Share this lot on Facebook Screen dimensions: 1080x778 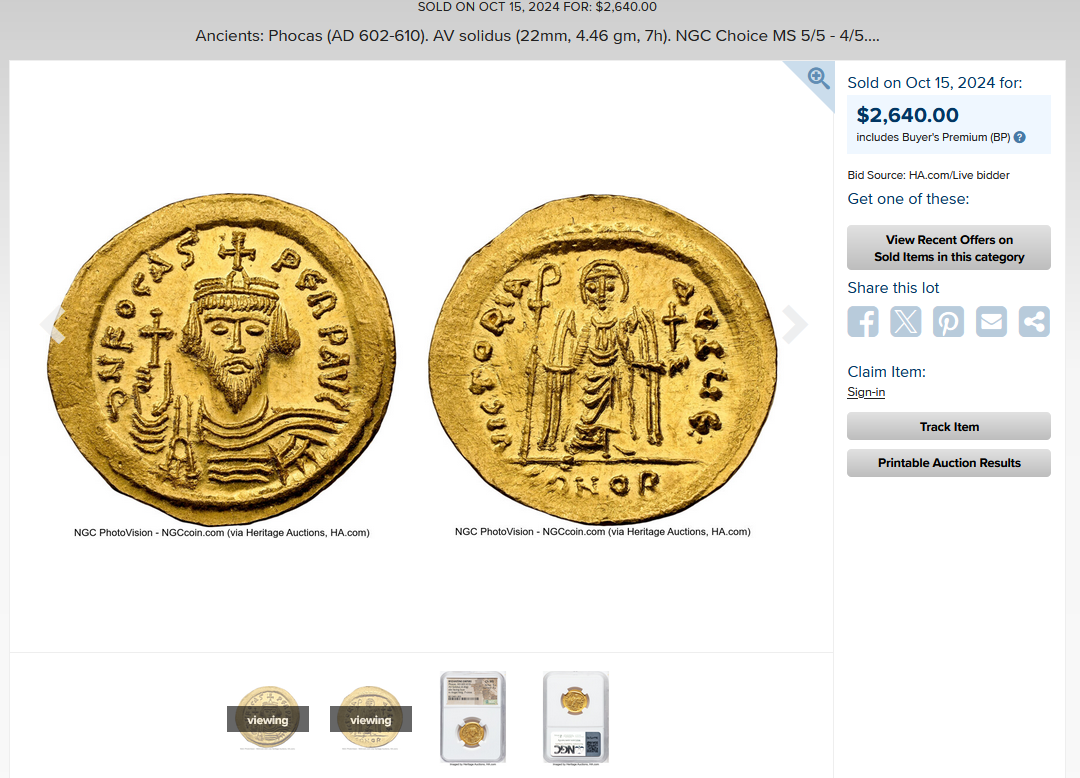(863, 322)
